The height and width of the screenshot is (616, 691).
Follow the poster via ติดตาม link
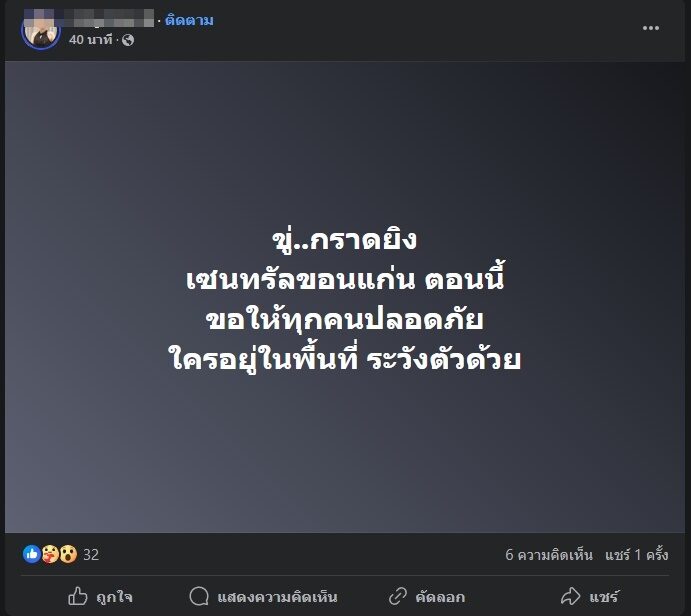point(189,20)
